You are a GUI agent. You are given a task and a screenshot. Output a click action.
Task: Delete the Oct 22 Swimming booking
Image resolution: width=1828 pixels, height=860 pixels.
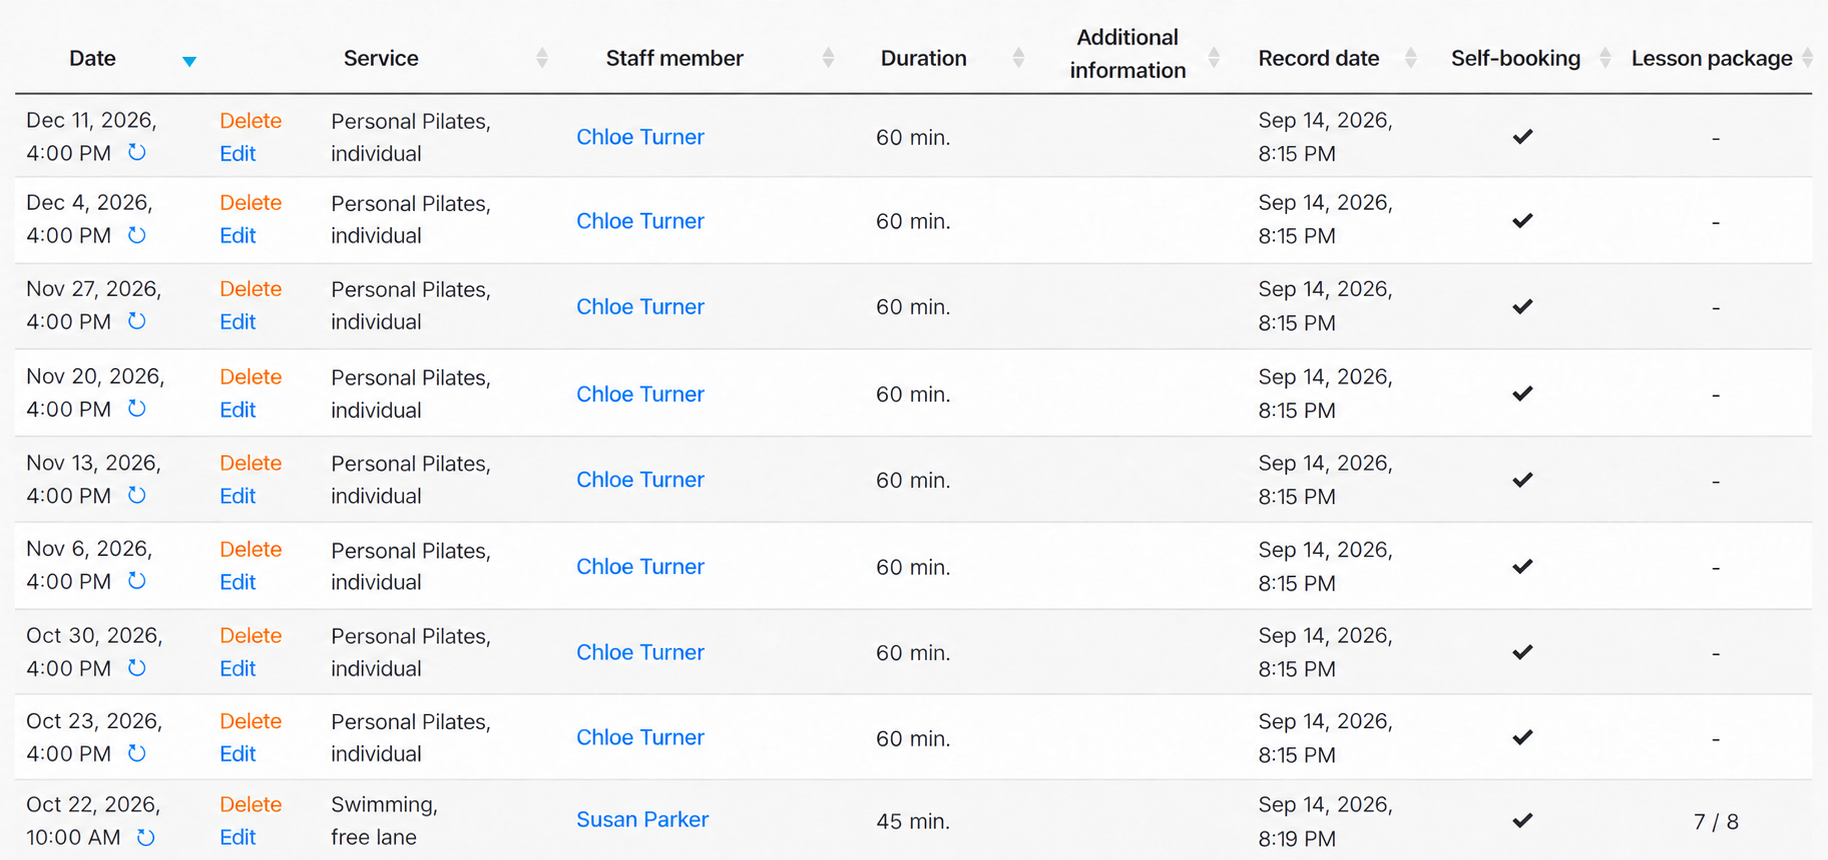pyautogui.click(x=251, y=805)
